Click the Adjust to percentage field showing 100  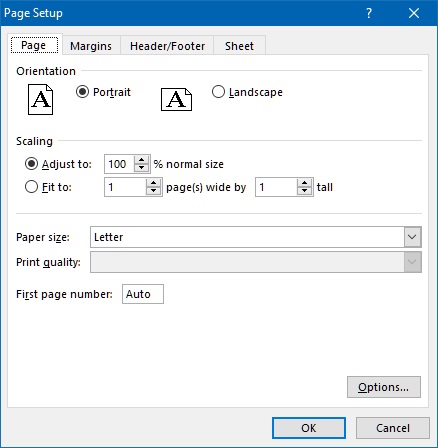(x=119, y=164)
